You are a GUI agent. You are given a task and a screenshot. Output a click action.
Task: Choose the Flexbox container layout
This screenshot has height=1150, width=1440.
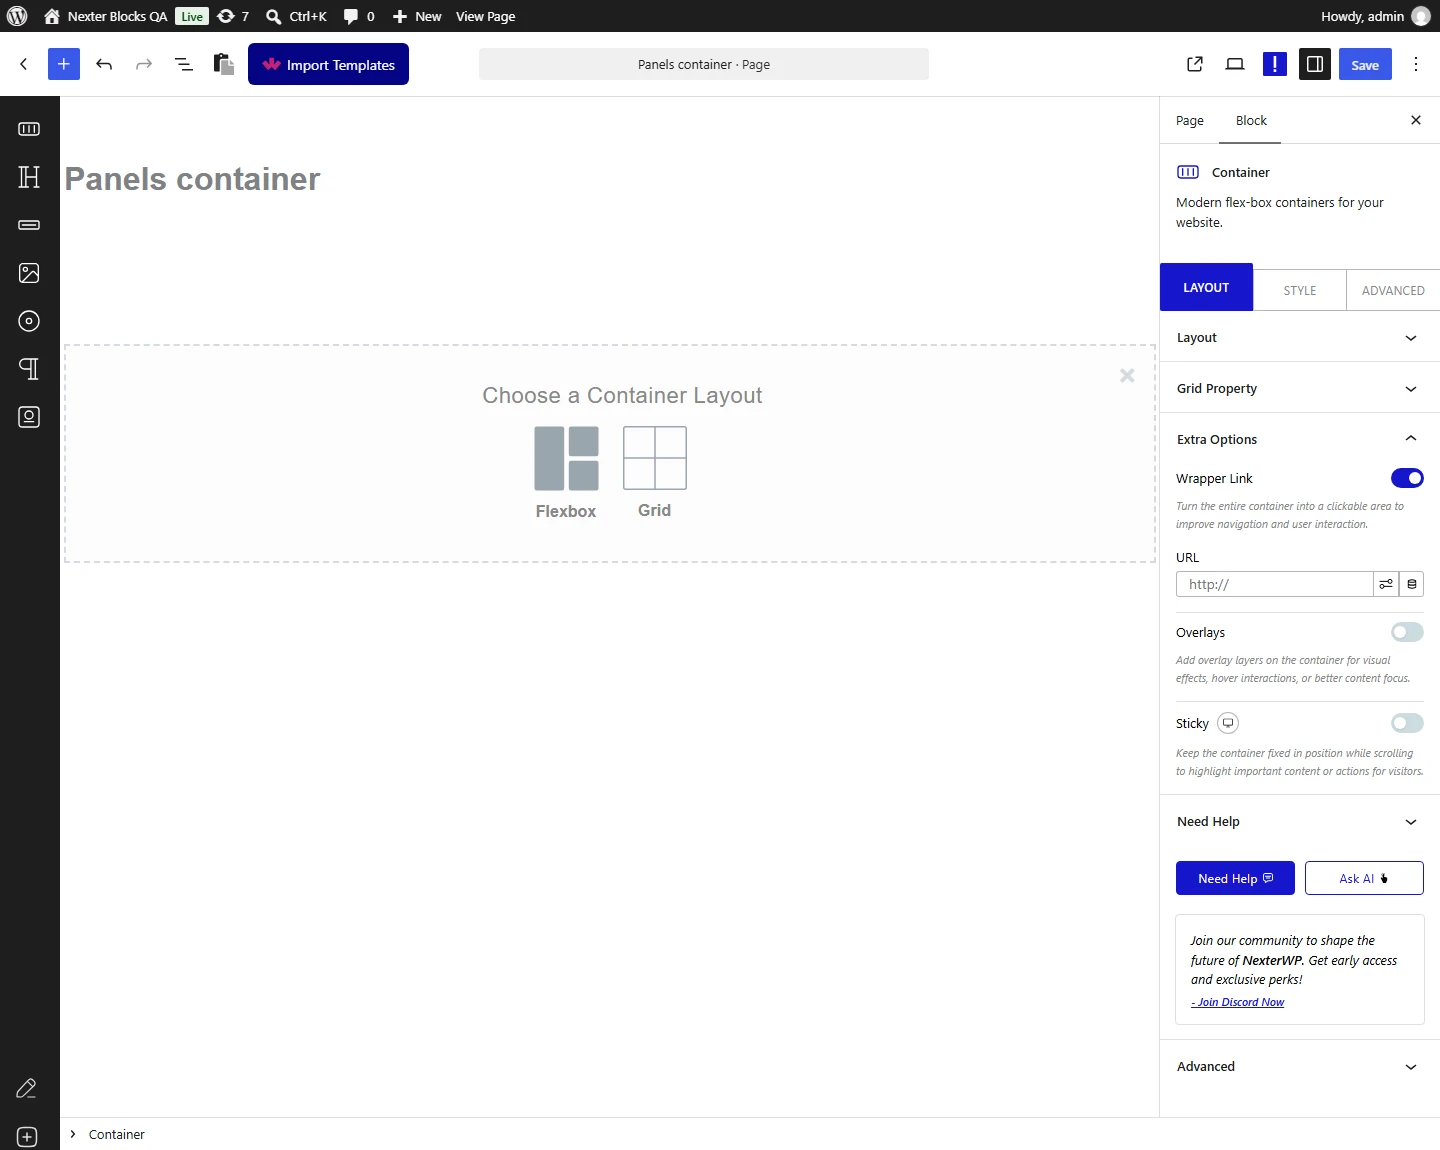(x=566, y=472)
